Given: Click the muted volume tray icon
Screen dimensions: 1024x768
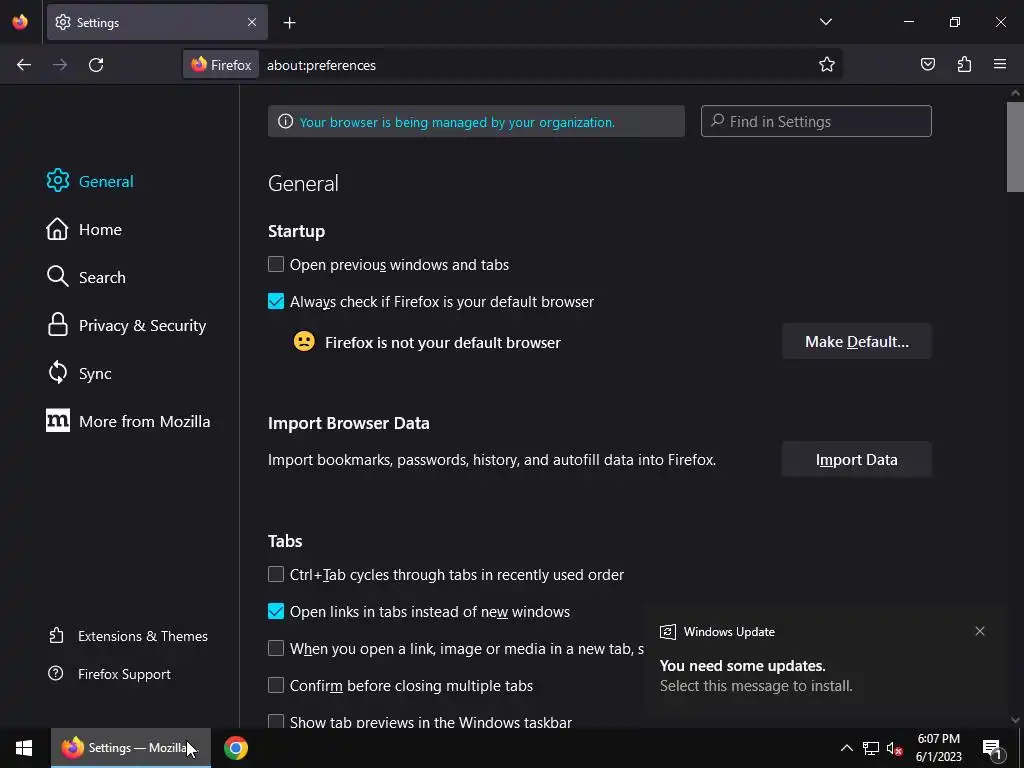Looking at the screenshot, I should (895, 748).
